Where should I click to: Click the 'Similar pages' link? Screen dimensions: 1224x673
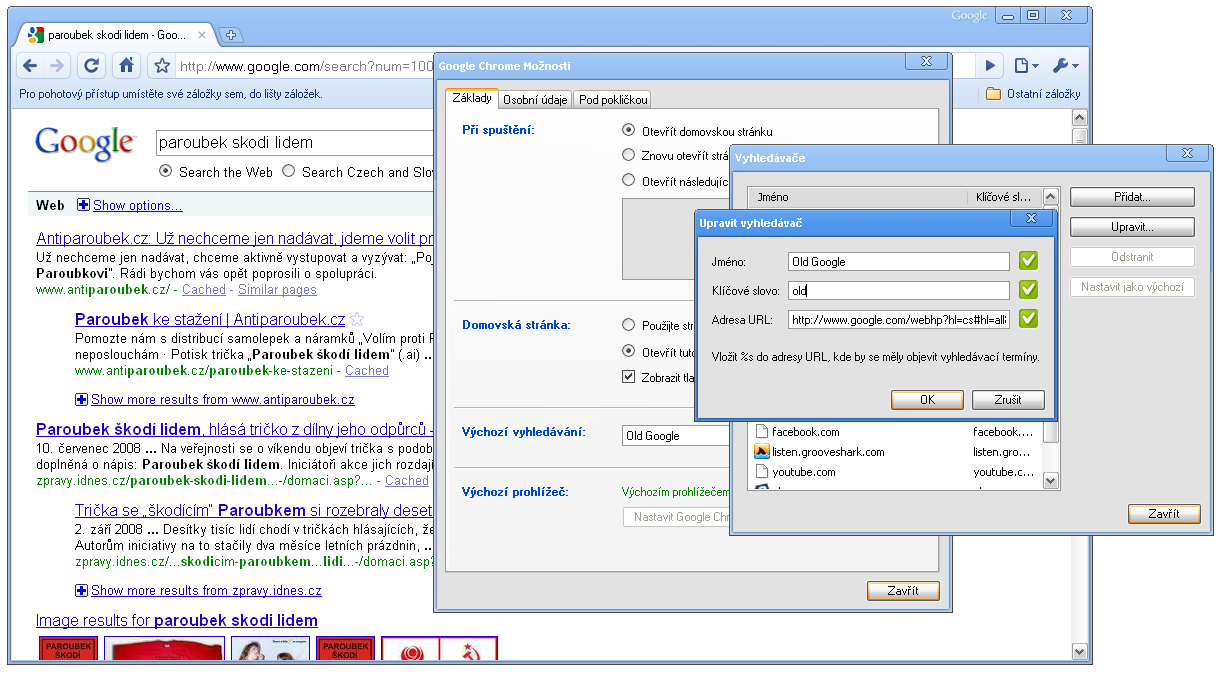(277, 290)
